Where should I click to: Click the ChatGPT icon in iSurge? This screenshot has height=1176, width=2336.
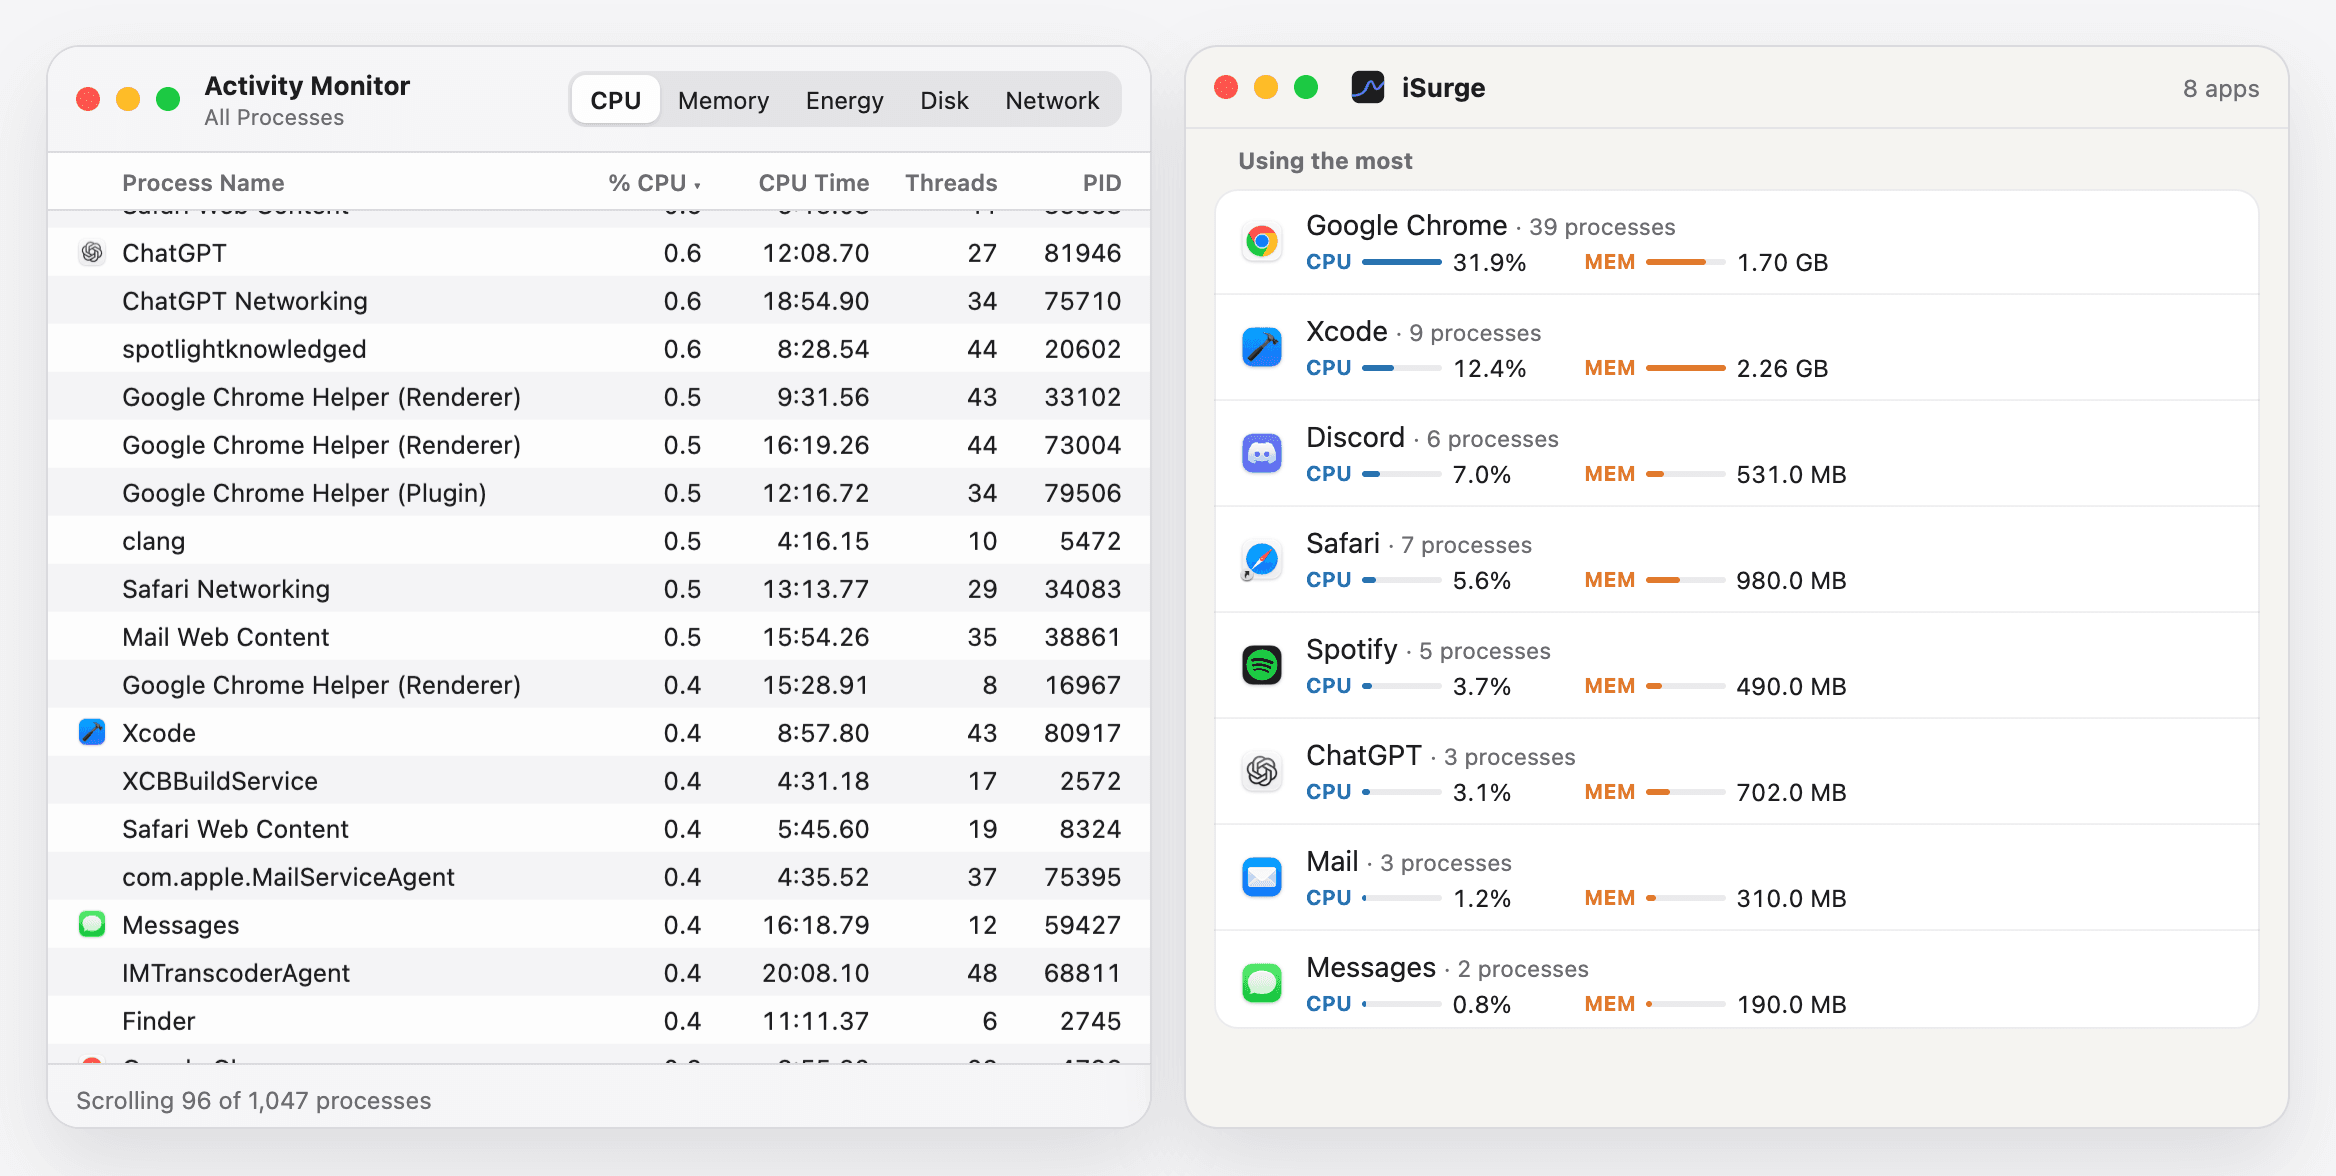(x=1262, y=772)
